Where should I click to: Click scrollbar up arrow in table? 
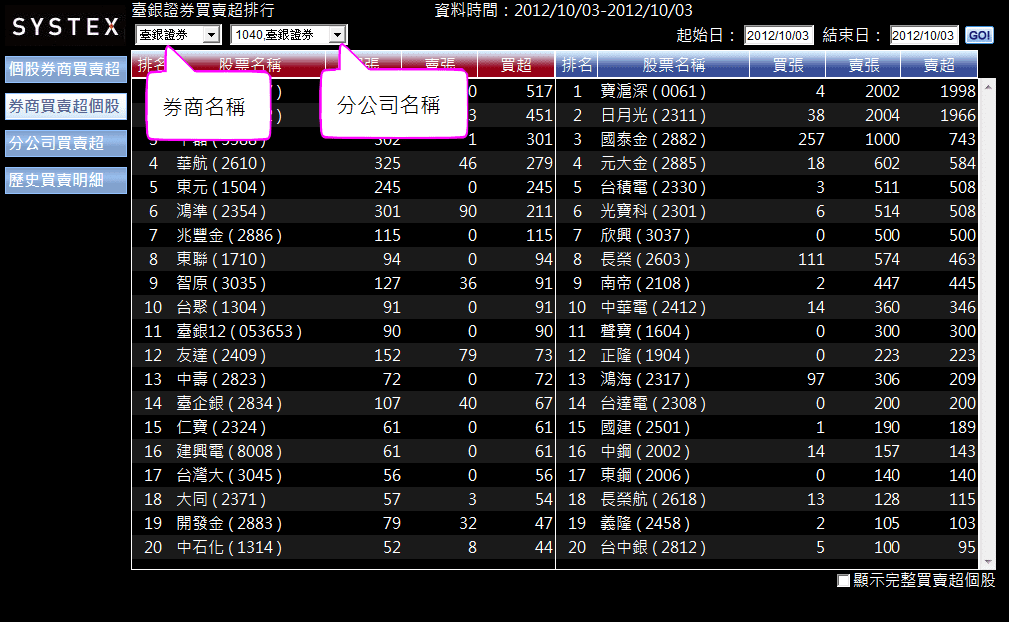(989, 86)
